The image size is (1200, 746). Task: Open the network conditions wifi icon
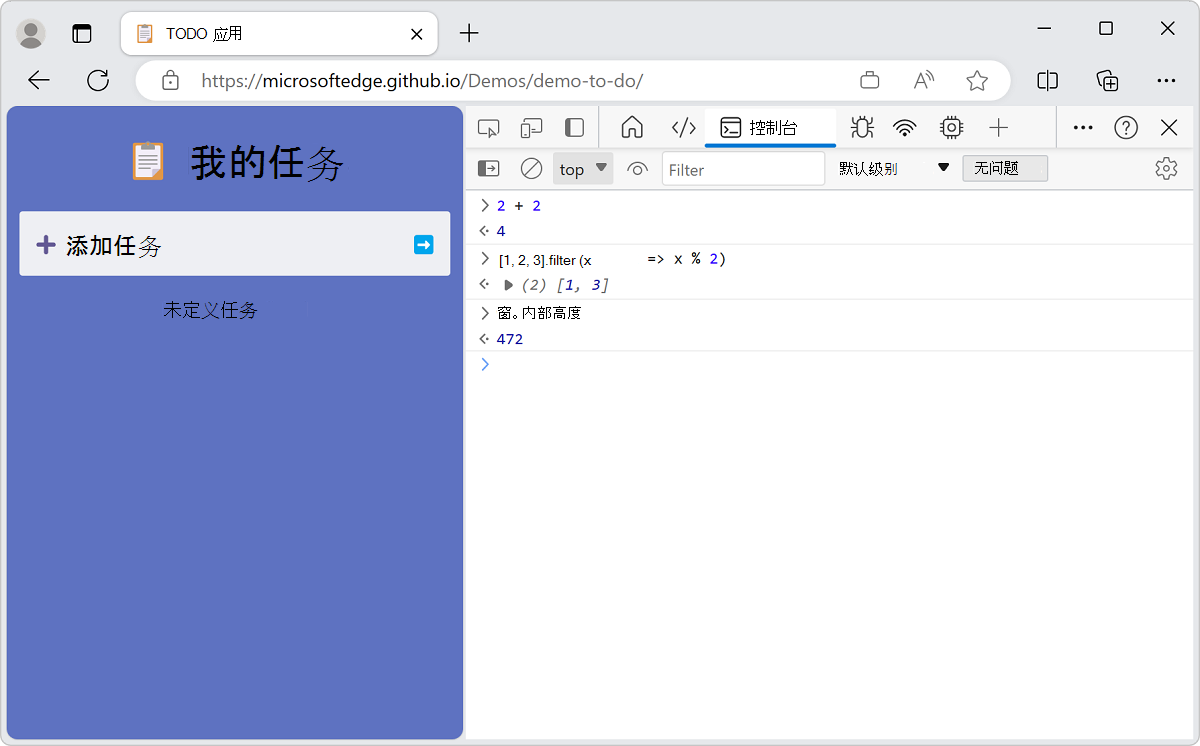[905, 127]
